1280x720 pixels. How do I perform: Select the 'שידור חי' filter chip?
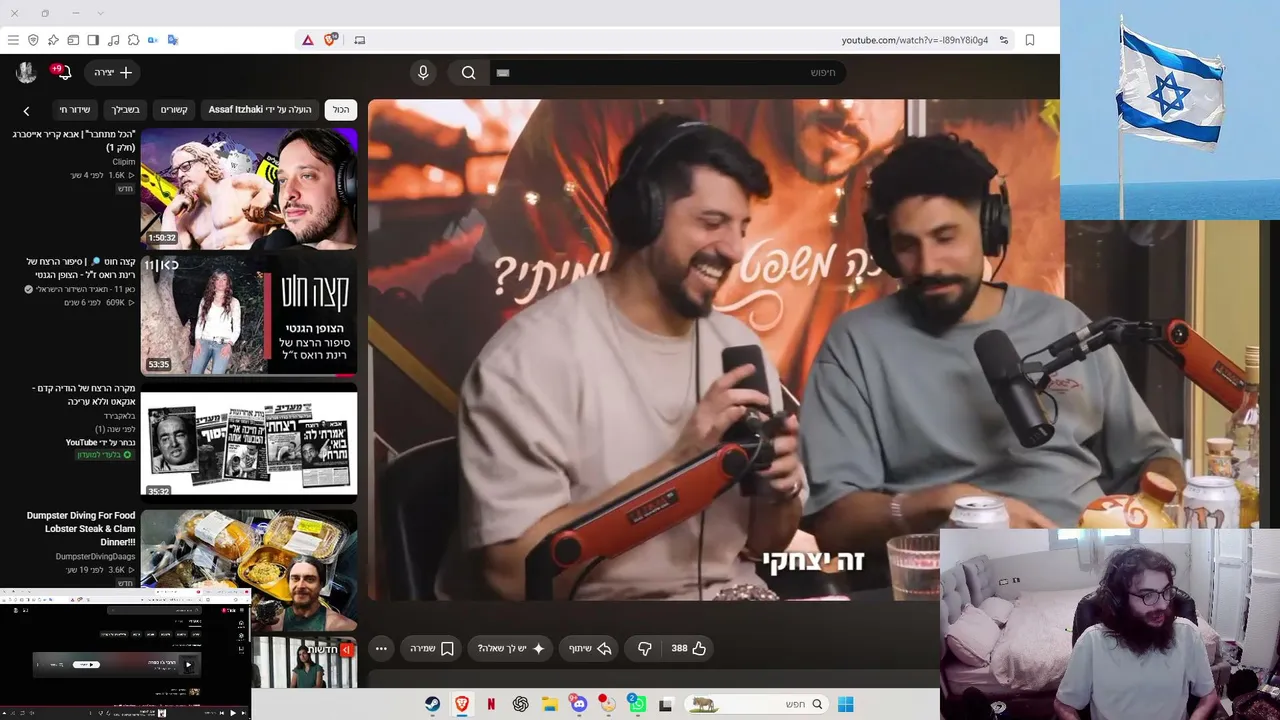click(x=75, y=110)
